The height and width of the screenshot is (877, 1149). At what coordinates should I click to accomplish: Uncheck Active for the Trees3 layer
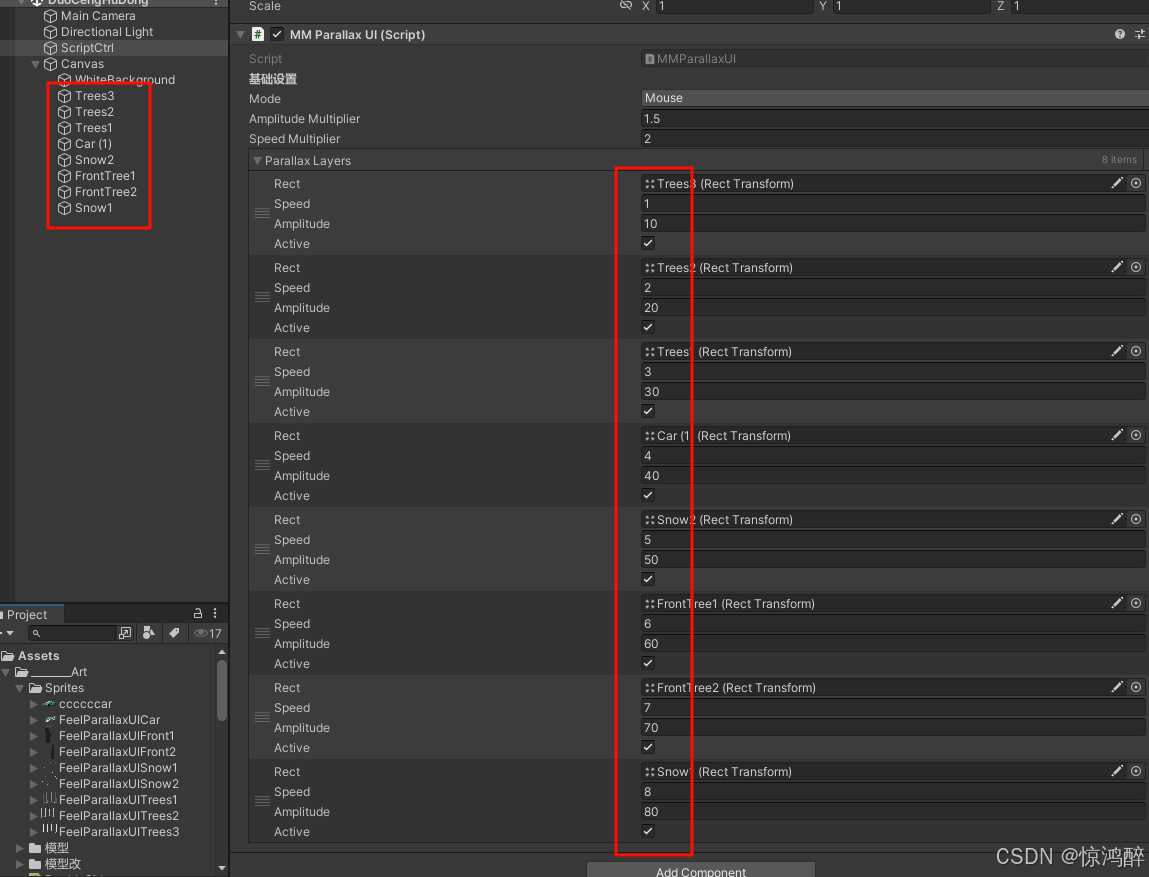[x=648, y=243]
